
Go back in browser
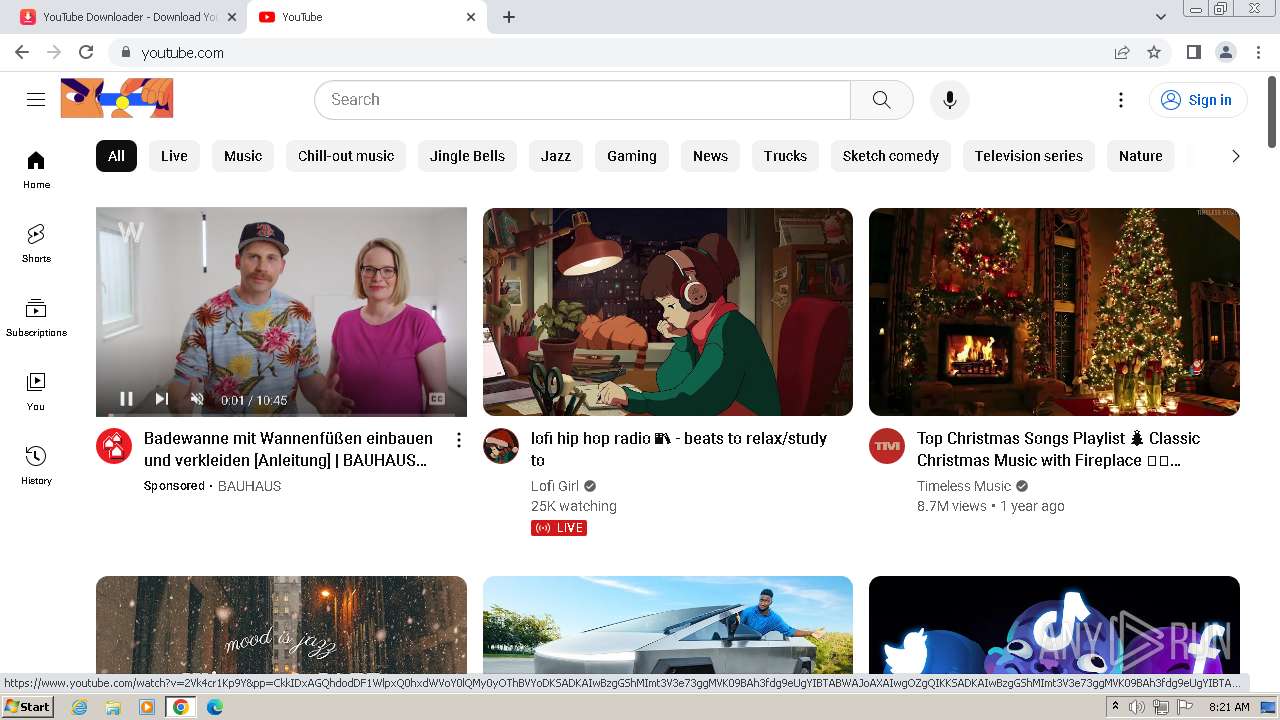[x=22, y=52]
